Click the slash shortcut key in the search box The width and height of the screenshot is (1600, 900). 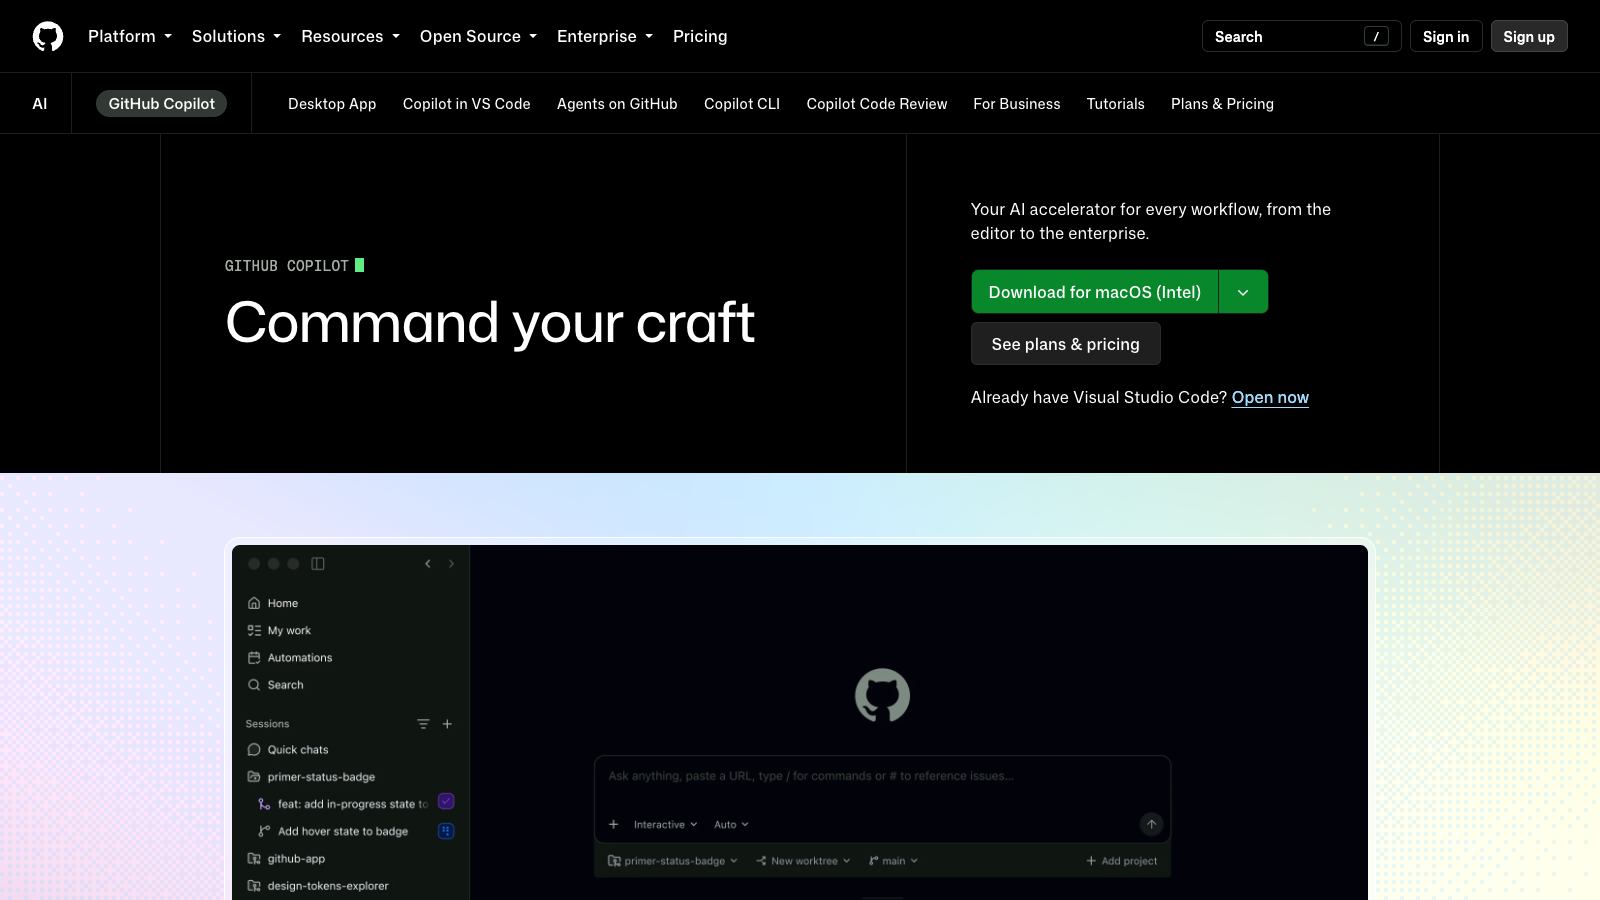[1376, 36]
